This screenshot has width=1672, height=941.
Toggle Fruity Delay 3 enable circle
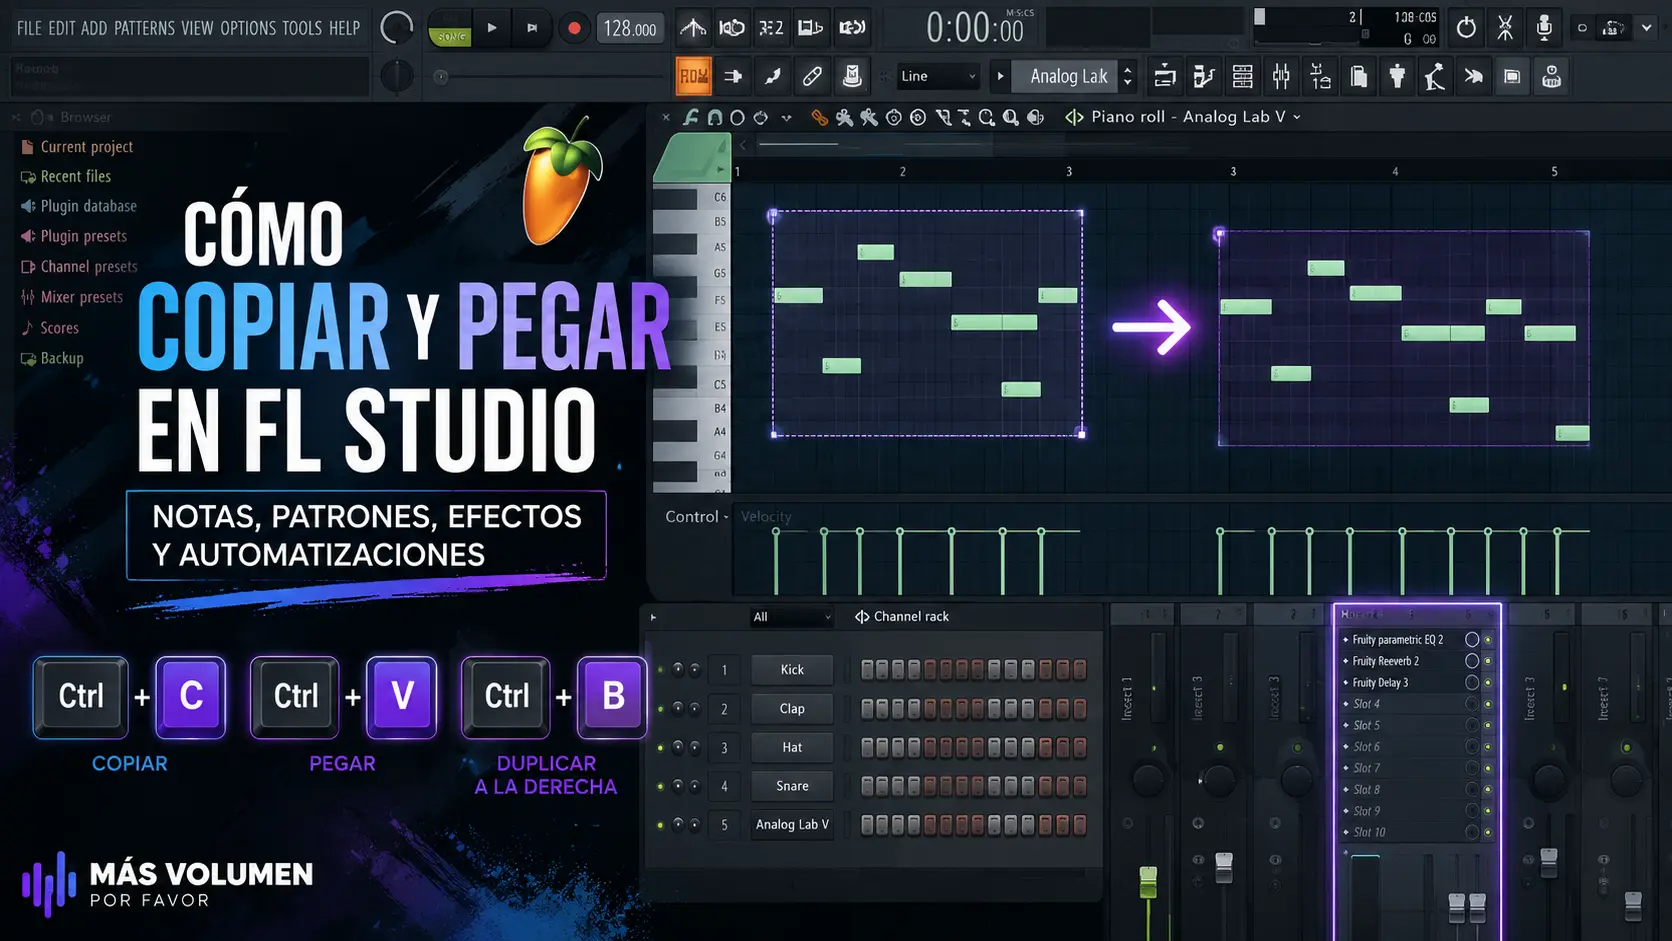pos(1472,682)
